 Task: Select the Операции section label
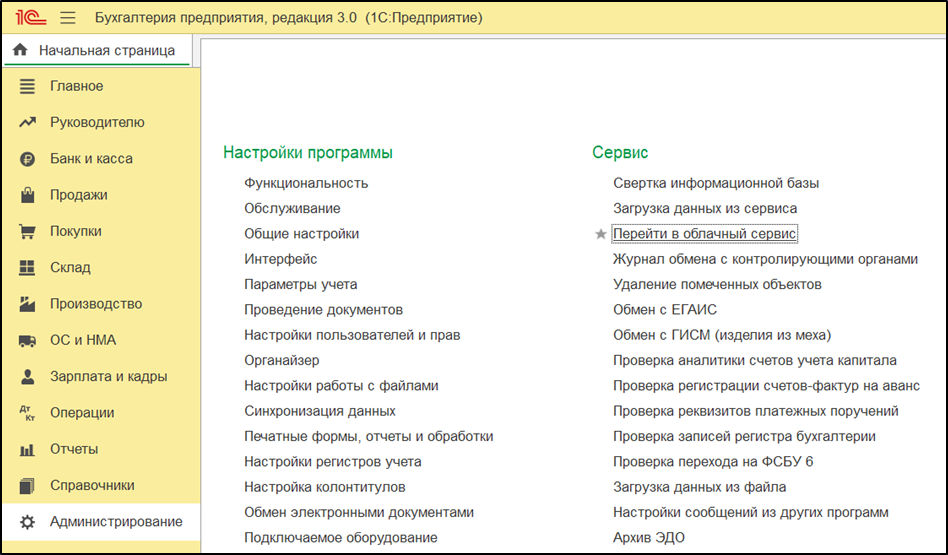pos(82,413)
